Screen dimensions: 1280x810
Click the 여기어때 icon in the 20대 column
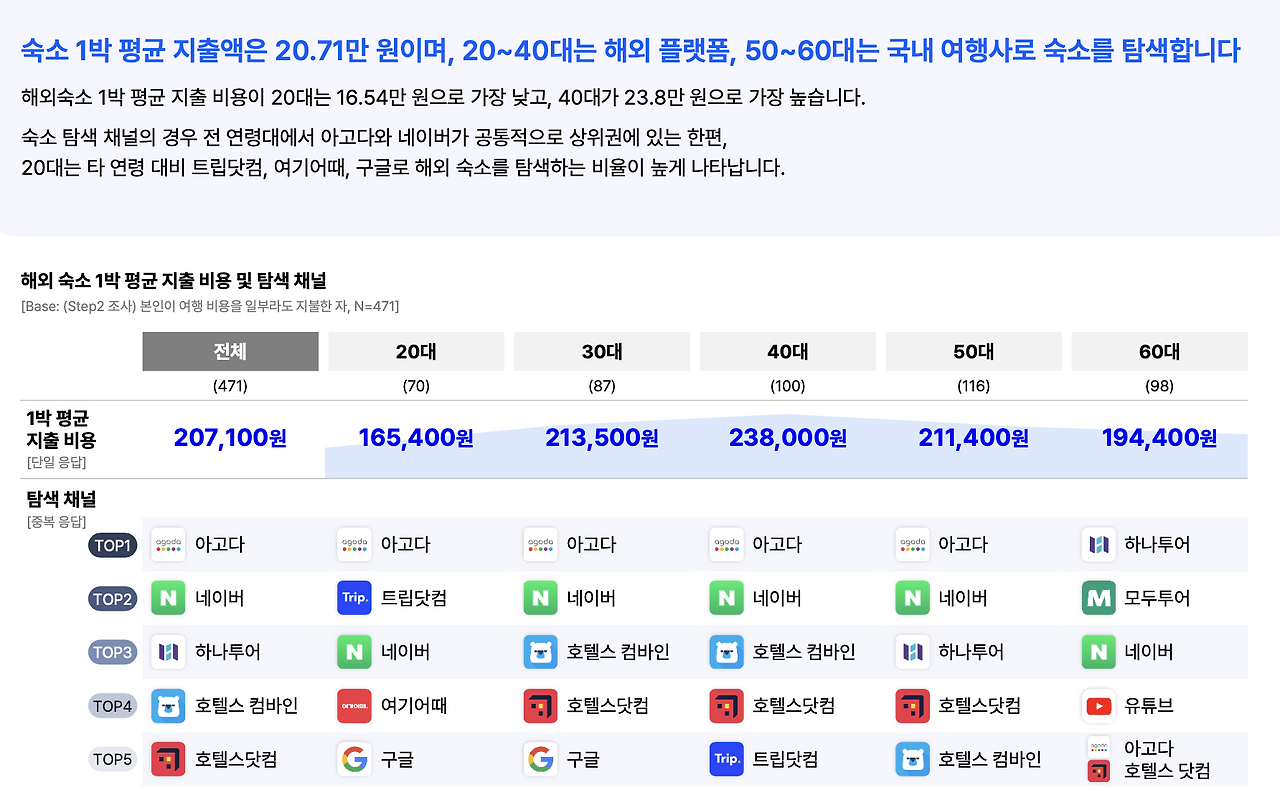click(354, 704)
